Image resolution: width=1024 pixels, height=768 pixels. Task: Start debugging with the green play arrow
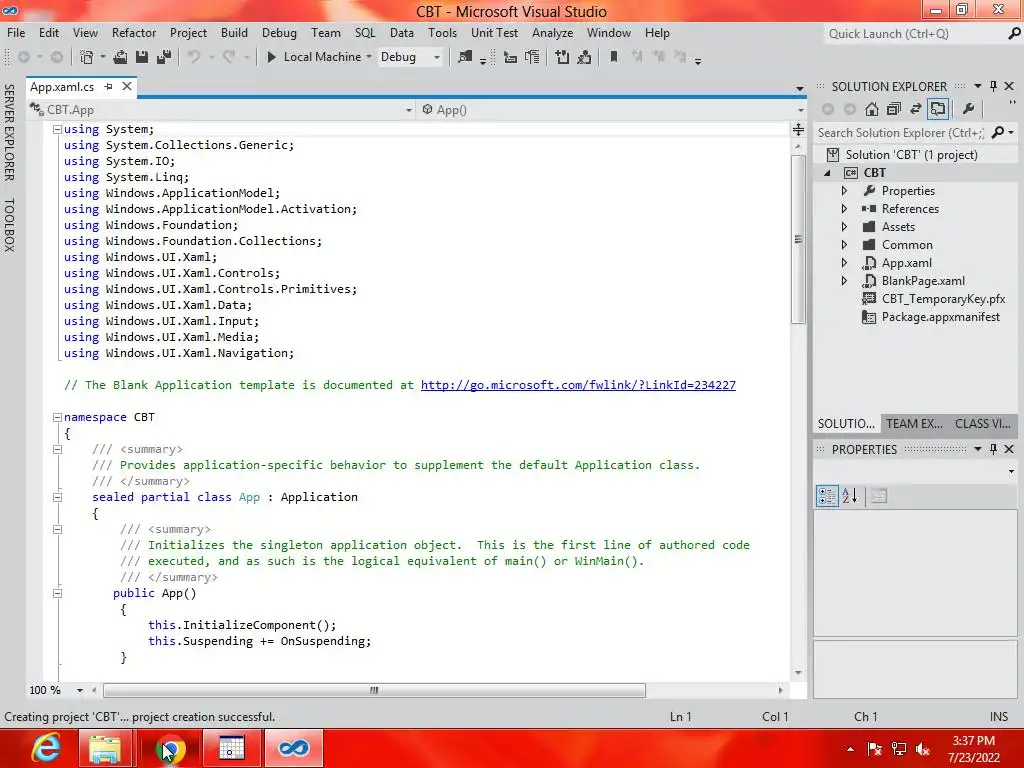(271, 57)
